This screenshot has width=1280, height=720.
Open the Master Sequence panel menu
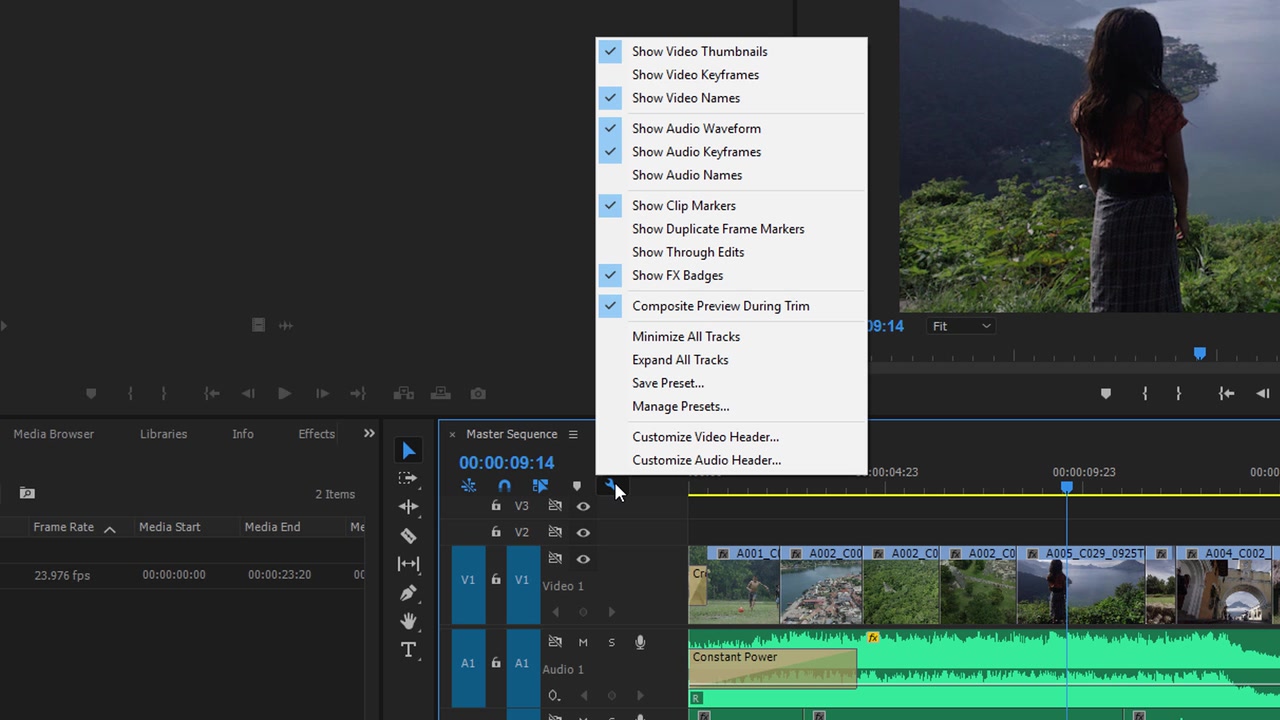pyautogui.click(x=572, y=434)
